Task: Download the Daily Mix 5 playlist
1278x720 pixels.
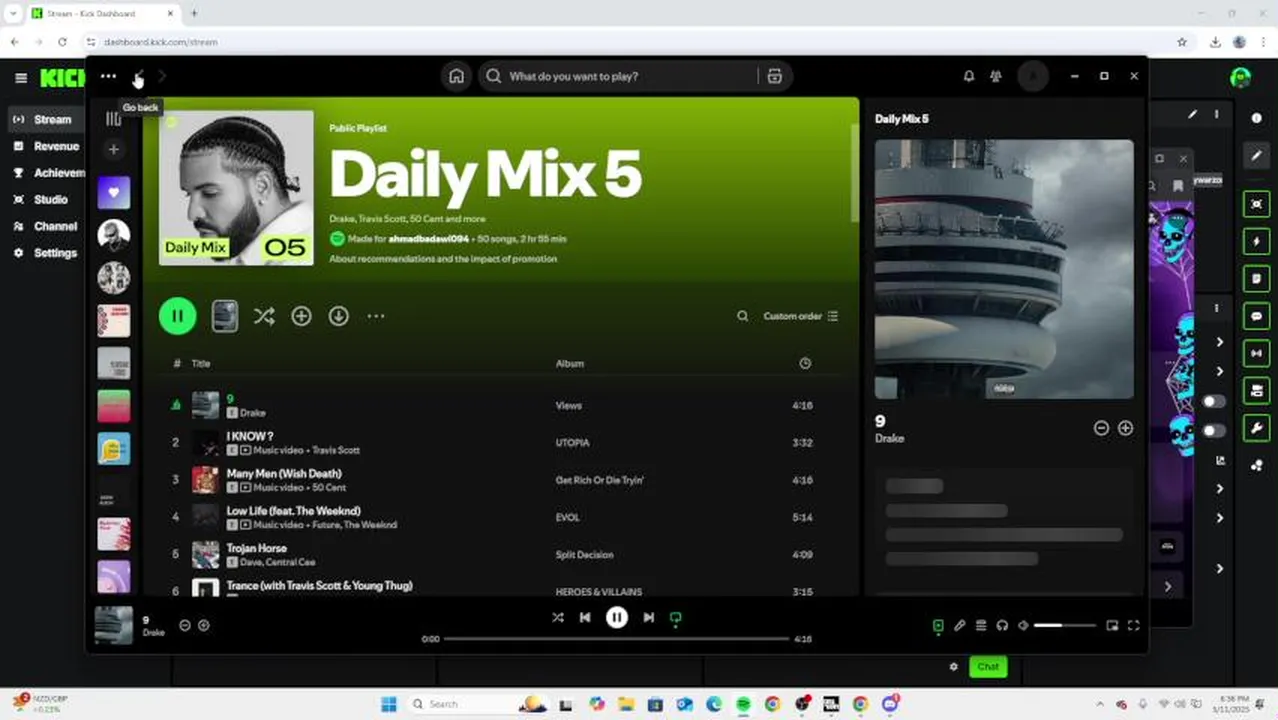Action: point(339,316)
